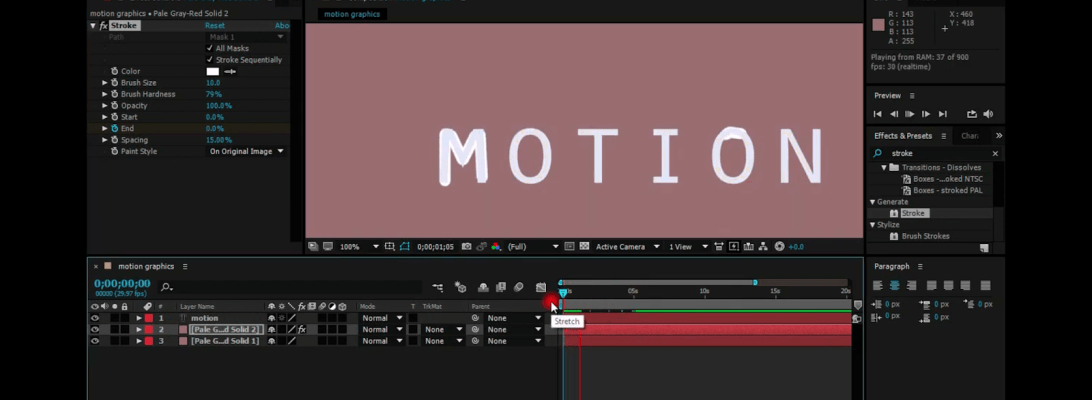This screenshot has width=1092, height=400.
Task: Uncheck the All Masks checkbox
Action: (210, 48)
